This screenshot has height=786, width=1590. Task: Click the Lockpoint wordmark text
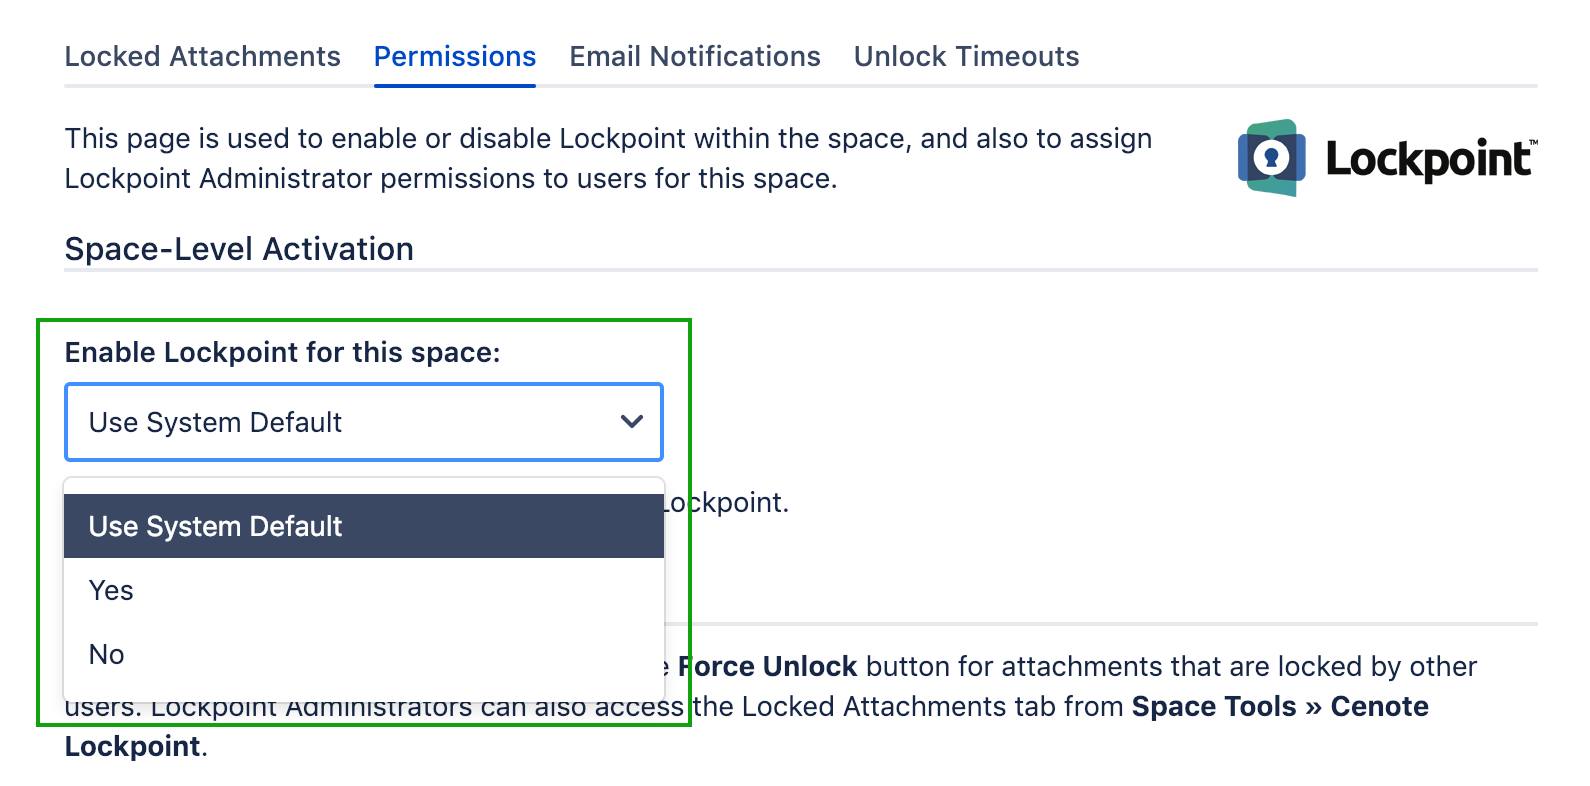click(x=1428, y=160)
